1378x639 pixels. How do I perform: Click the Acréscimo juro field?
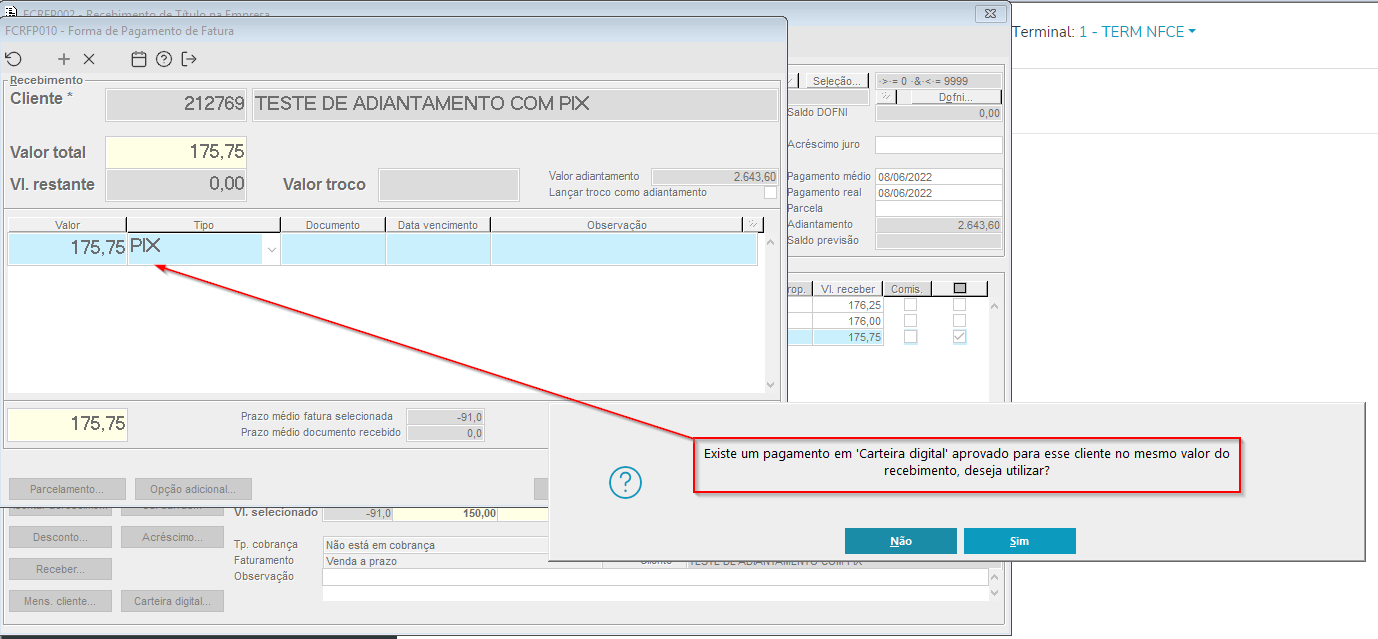tap(938, 145)
